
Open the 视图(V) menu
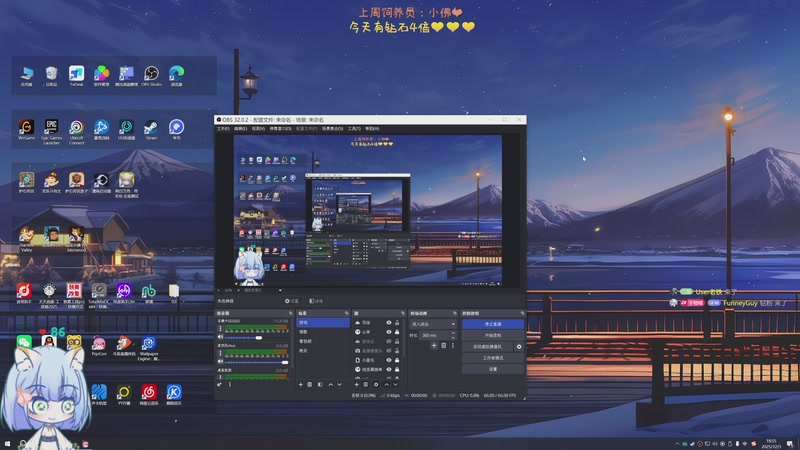click(258, 129)
